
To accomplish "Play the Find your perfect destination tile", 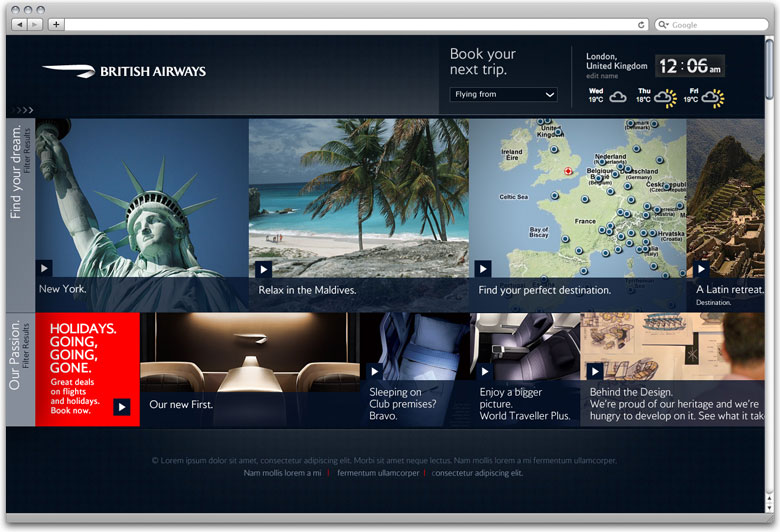I will coord(483,269).
